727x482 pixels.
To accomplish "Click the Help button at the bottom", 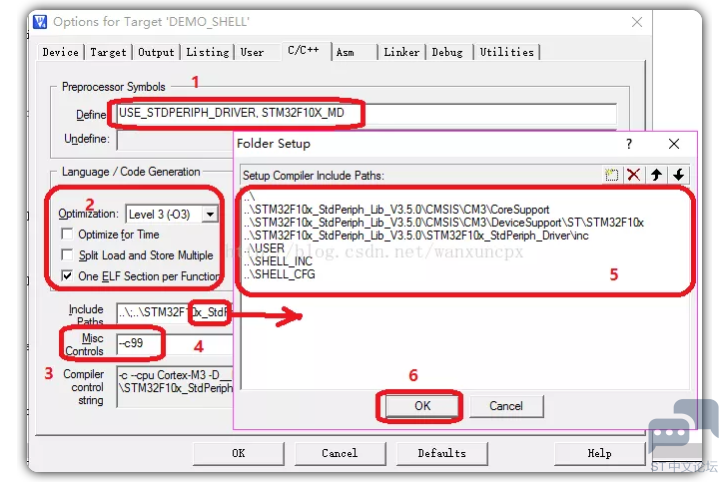I will pyautogui.click(x=599, y=453).
